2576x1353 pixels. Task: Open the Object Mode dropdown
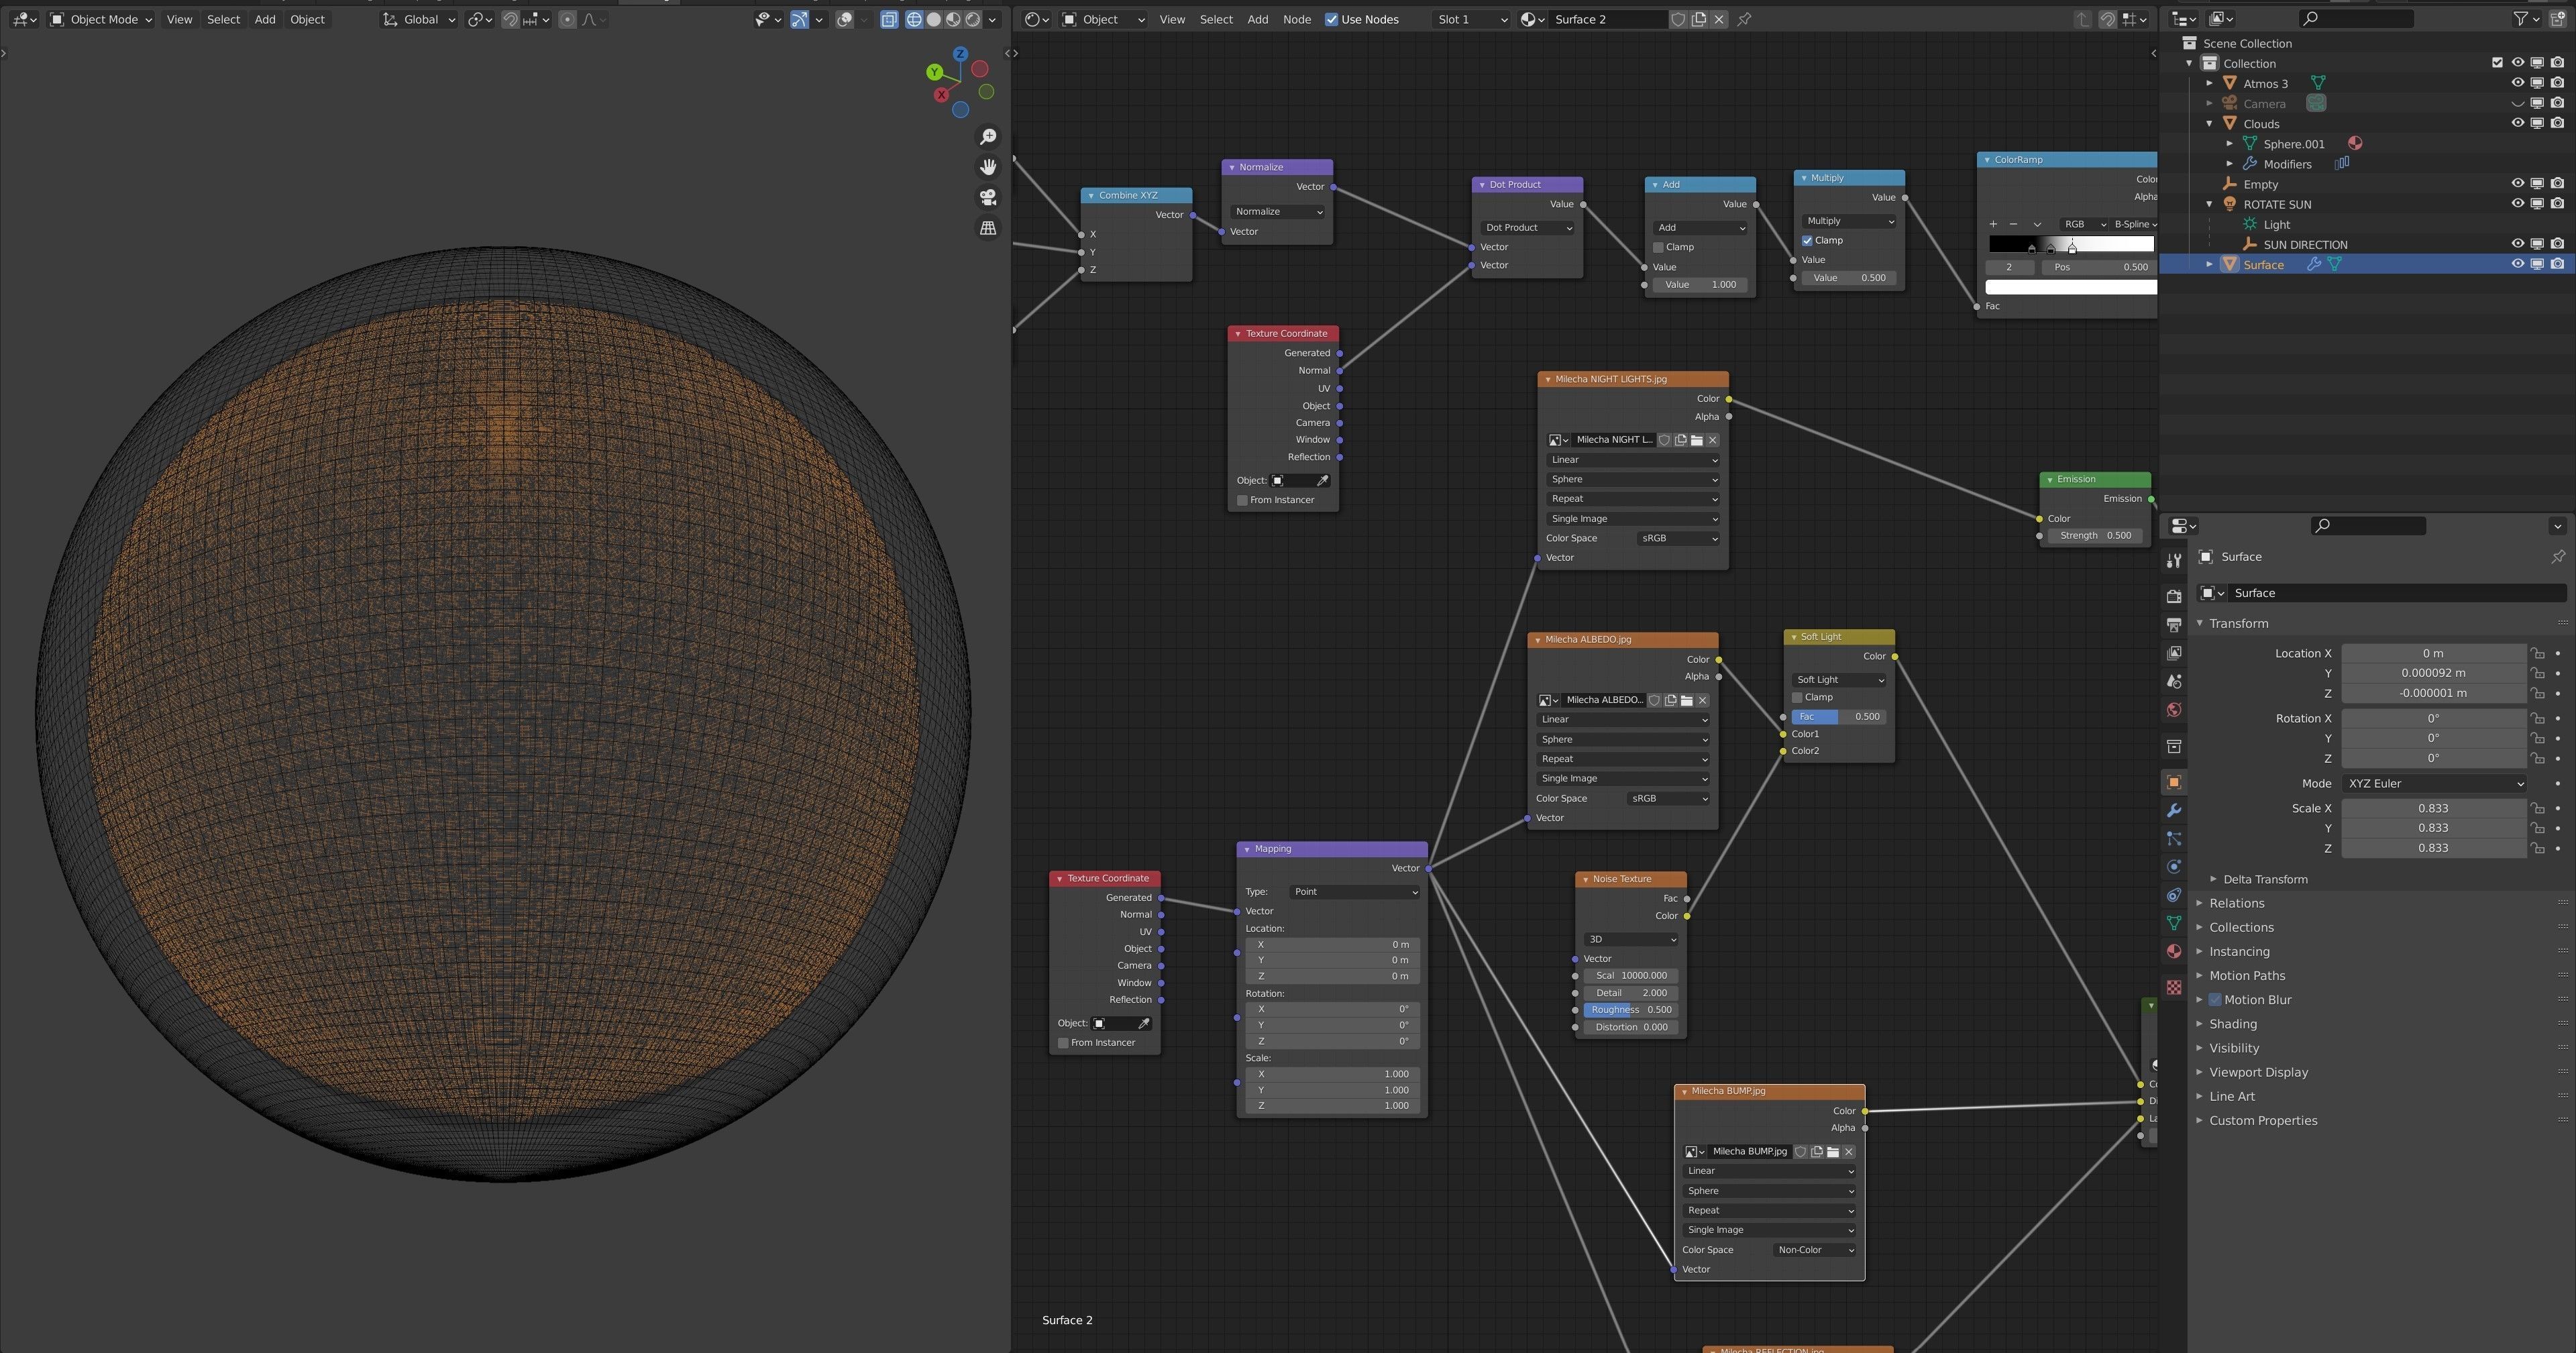coord(101,19)
